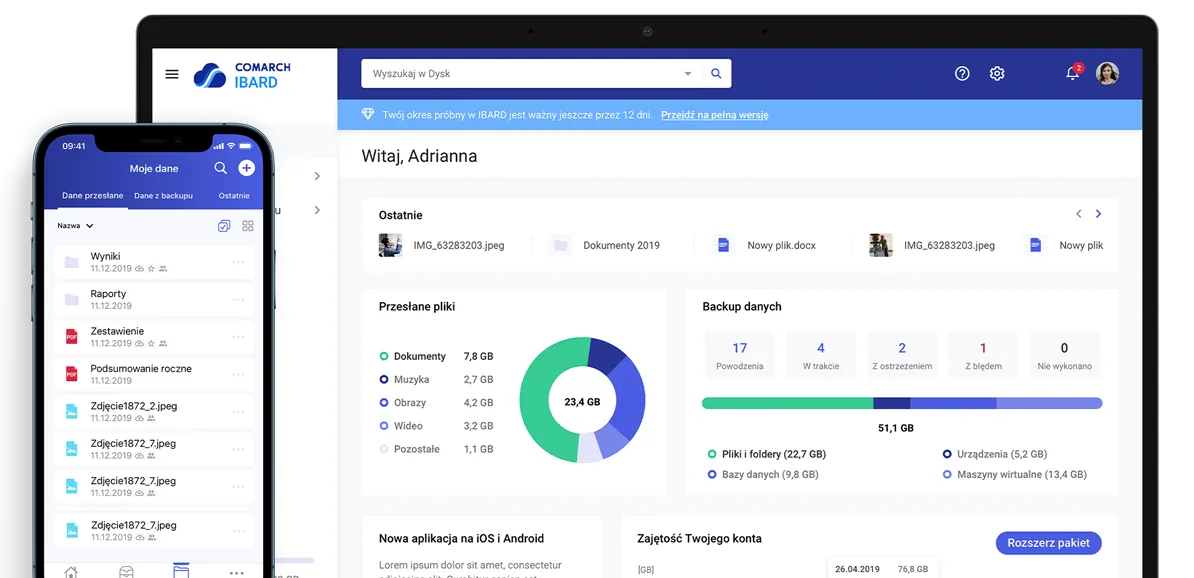The height and width of the screenshot is (578, 1194).
Task: Switch to the Dane z backupu tab
Action: (164, 196)
